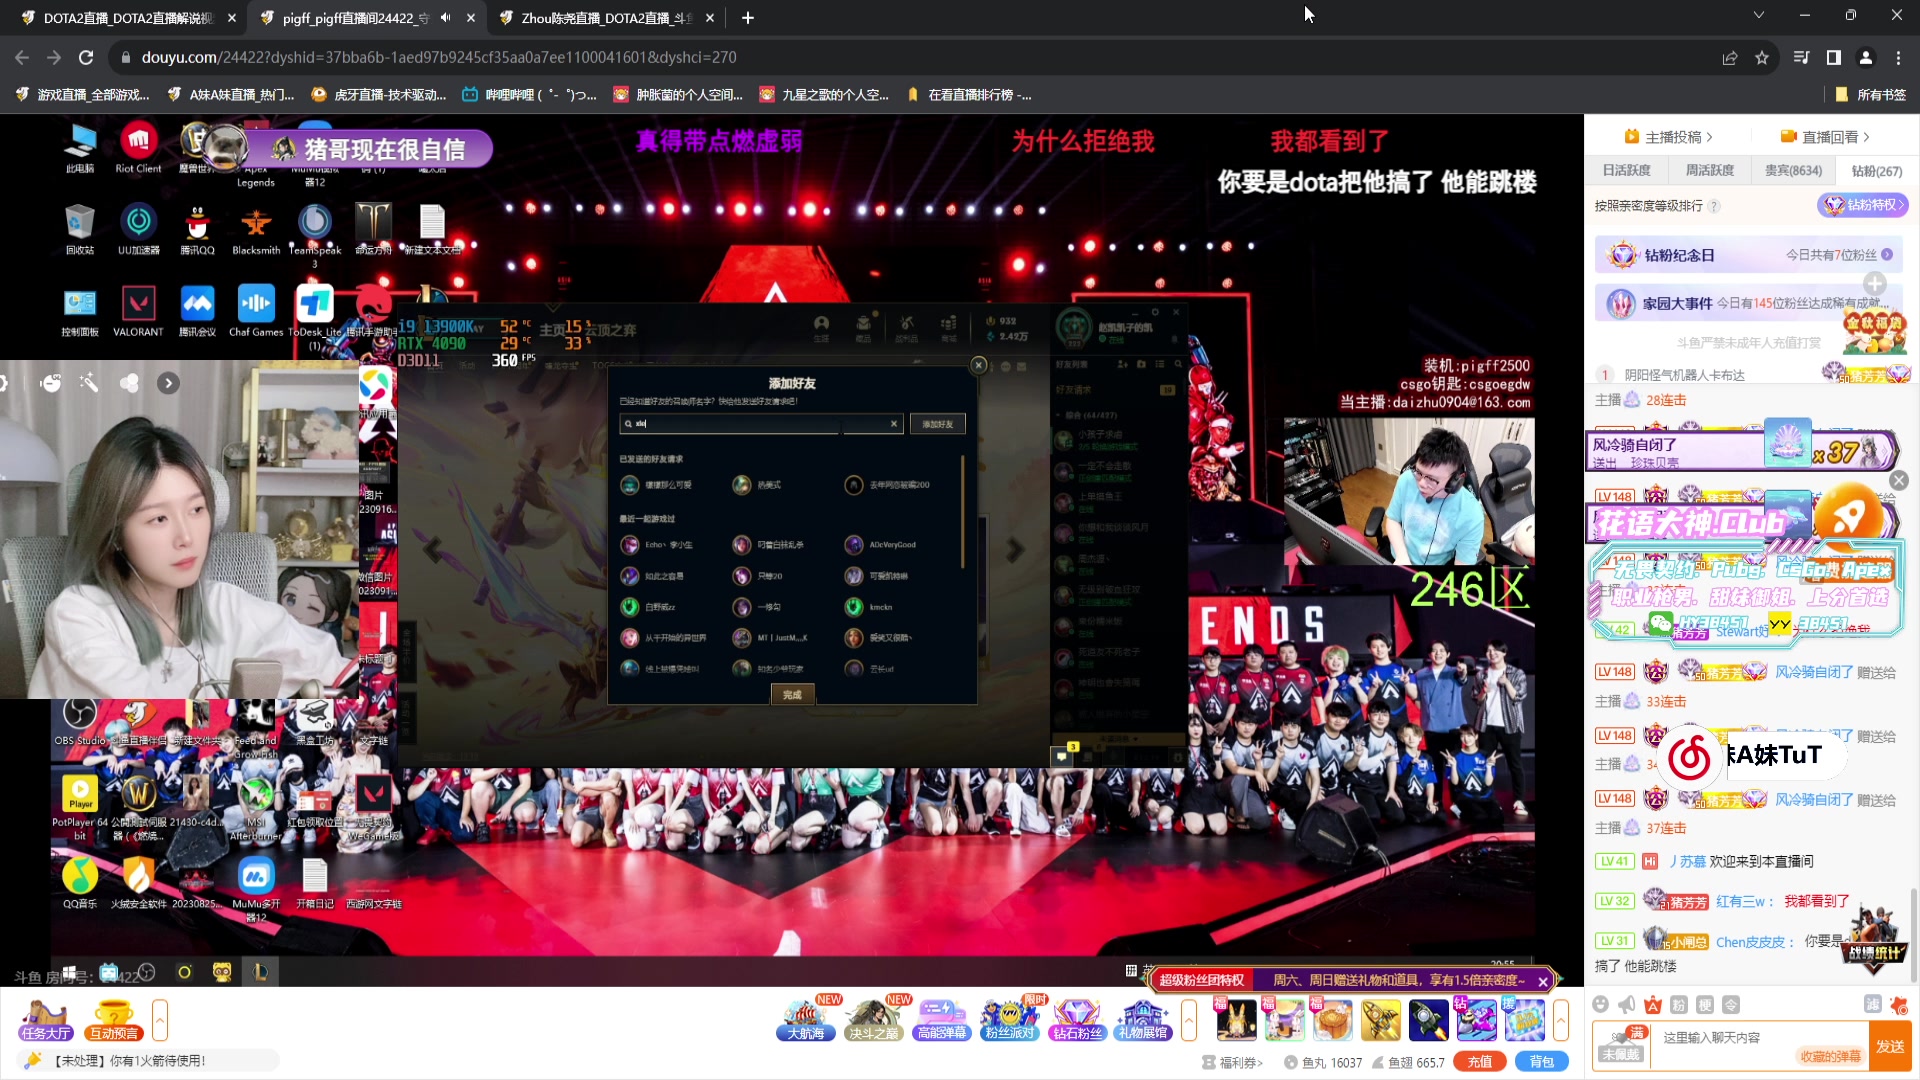Open the 直播回看 chevron link
This screenshot has height=1080, width=1920.
(x=1825, y=137)
